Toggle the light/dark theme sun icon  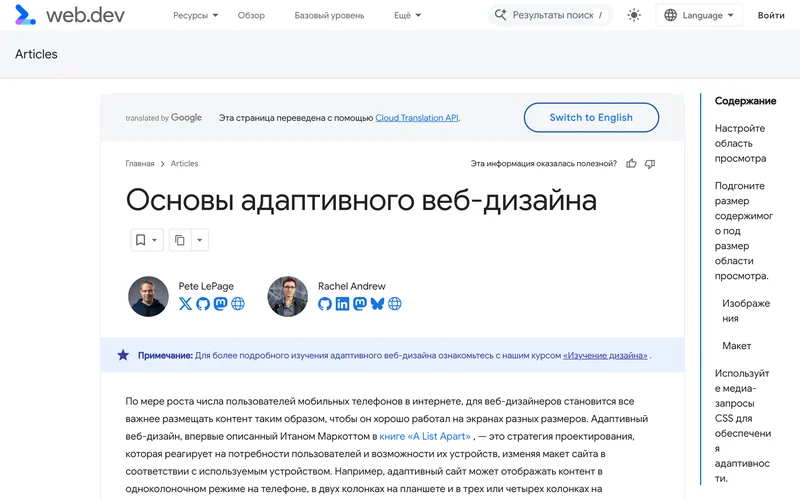pos(634,15)
